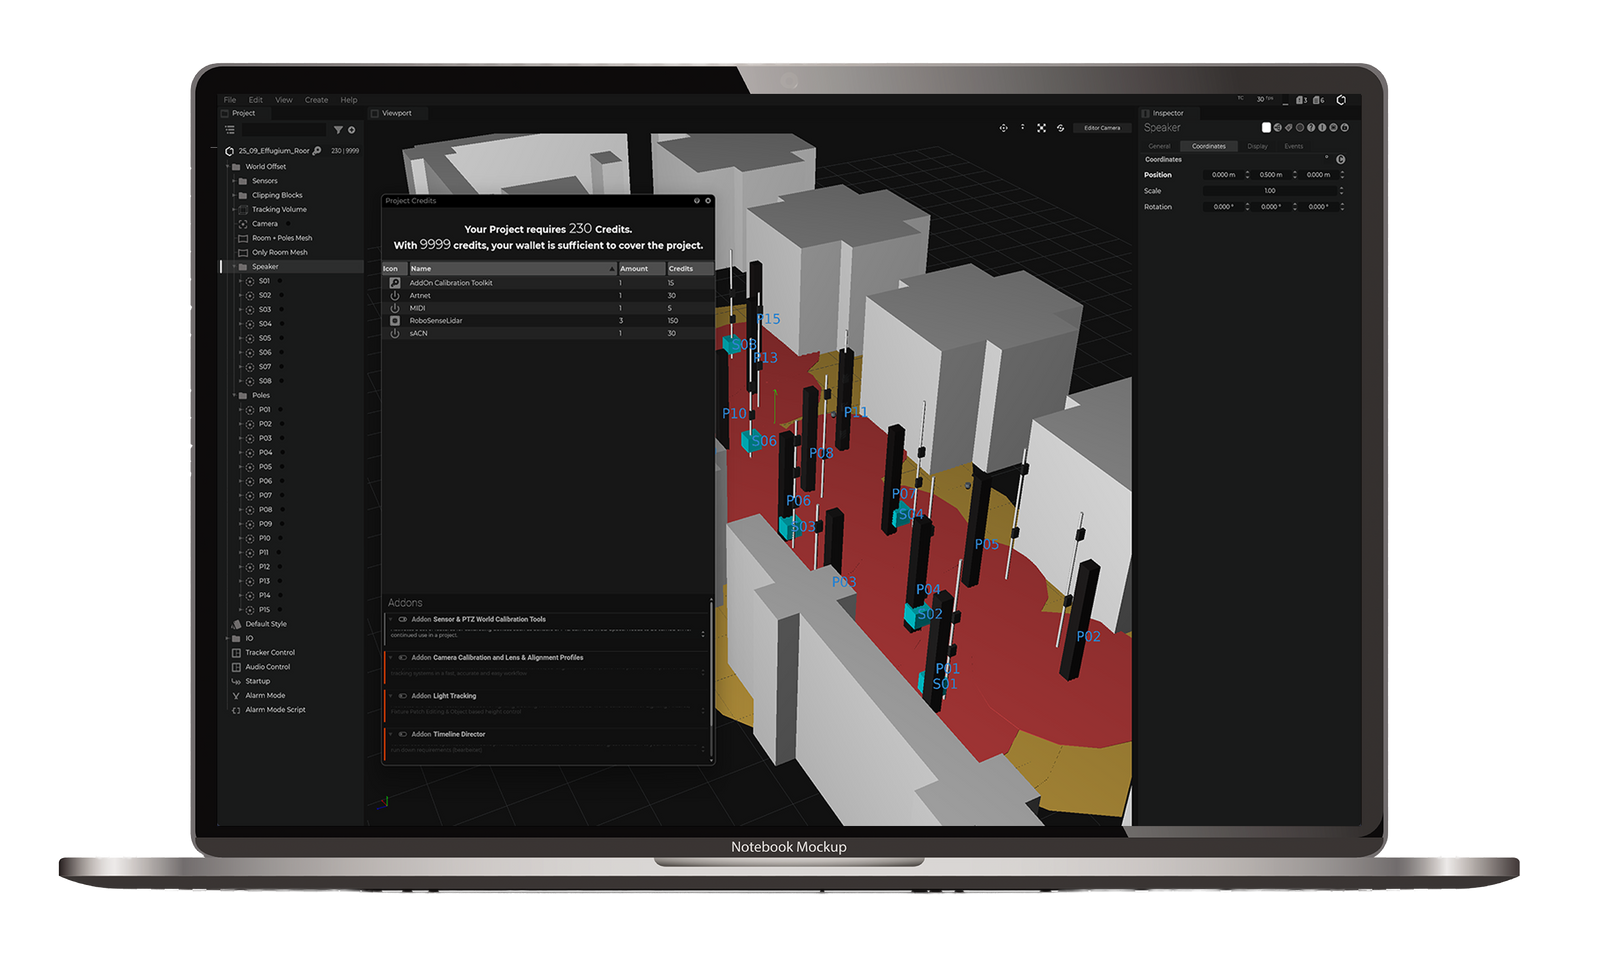Enable the Addon Timeline Director switch
1600x961 pixels.
[403, 734]
